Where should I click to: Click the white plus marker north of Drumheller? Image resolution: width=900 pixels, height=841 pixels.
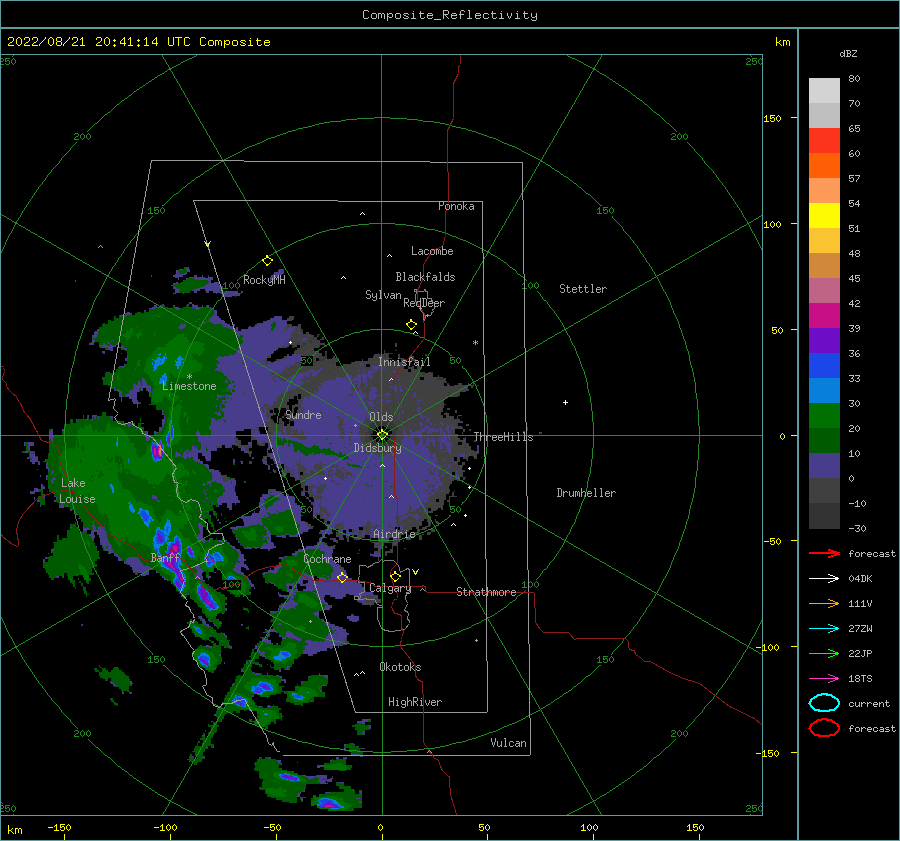(565, 402)
